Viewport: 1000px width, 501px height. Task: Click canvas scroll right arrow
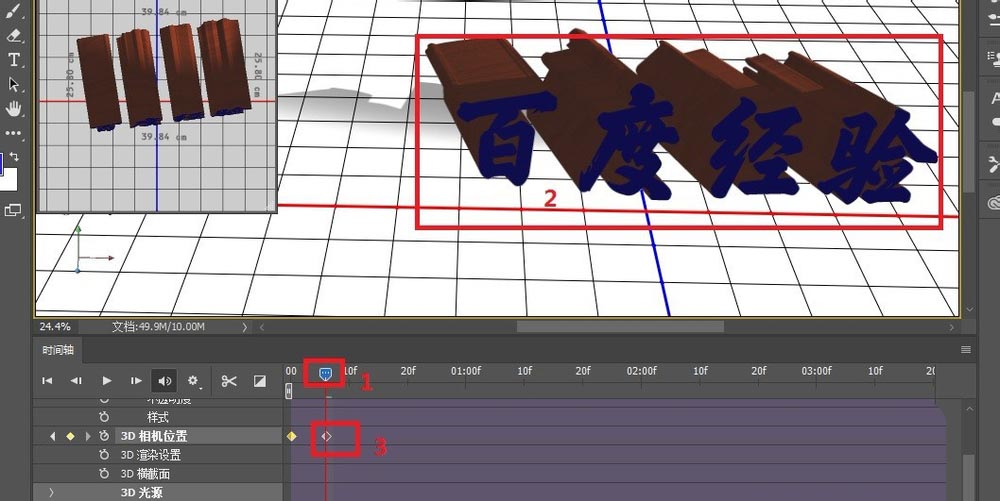click(952, 327)
